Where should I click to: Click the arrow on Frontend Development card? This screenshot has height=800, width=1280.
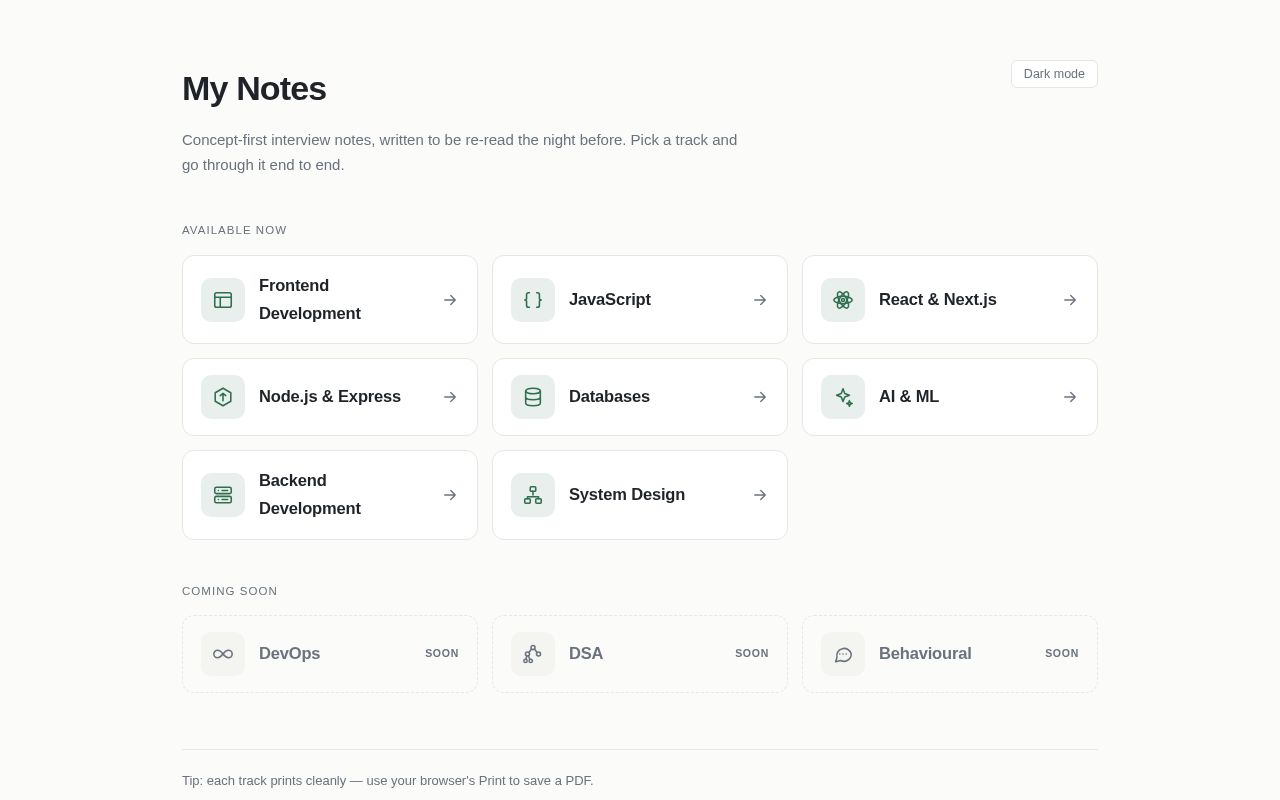point(450,300)
